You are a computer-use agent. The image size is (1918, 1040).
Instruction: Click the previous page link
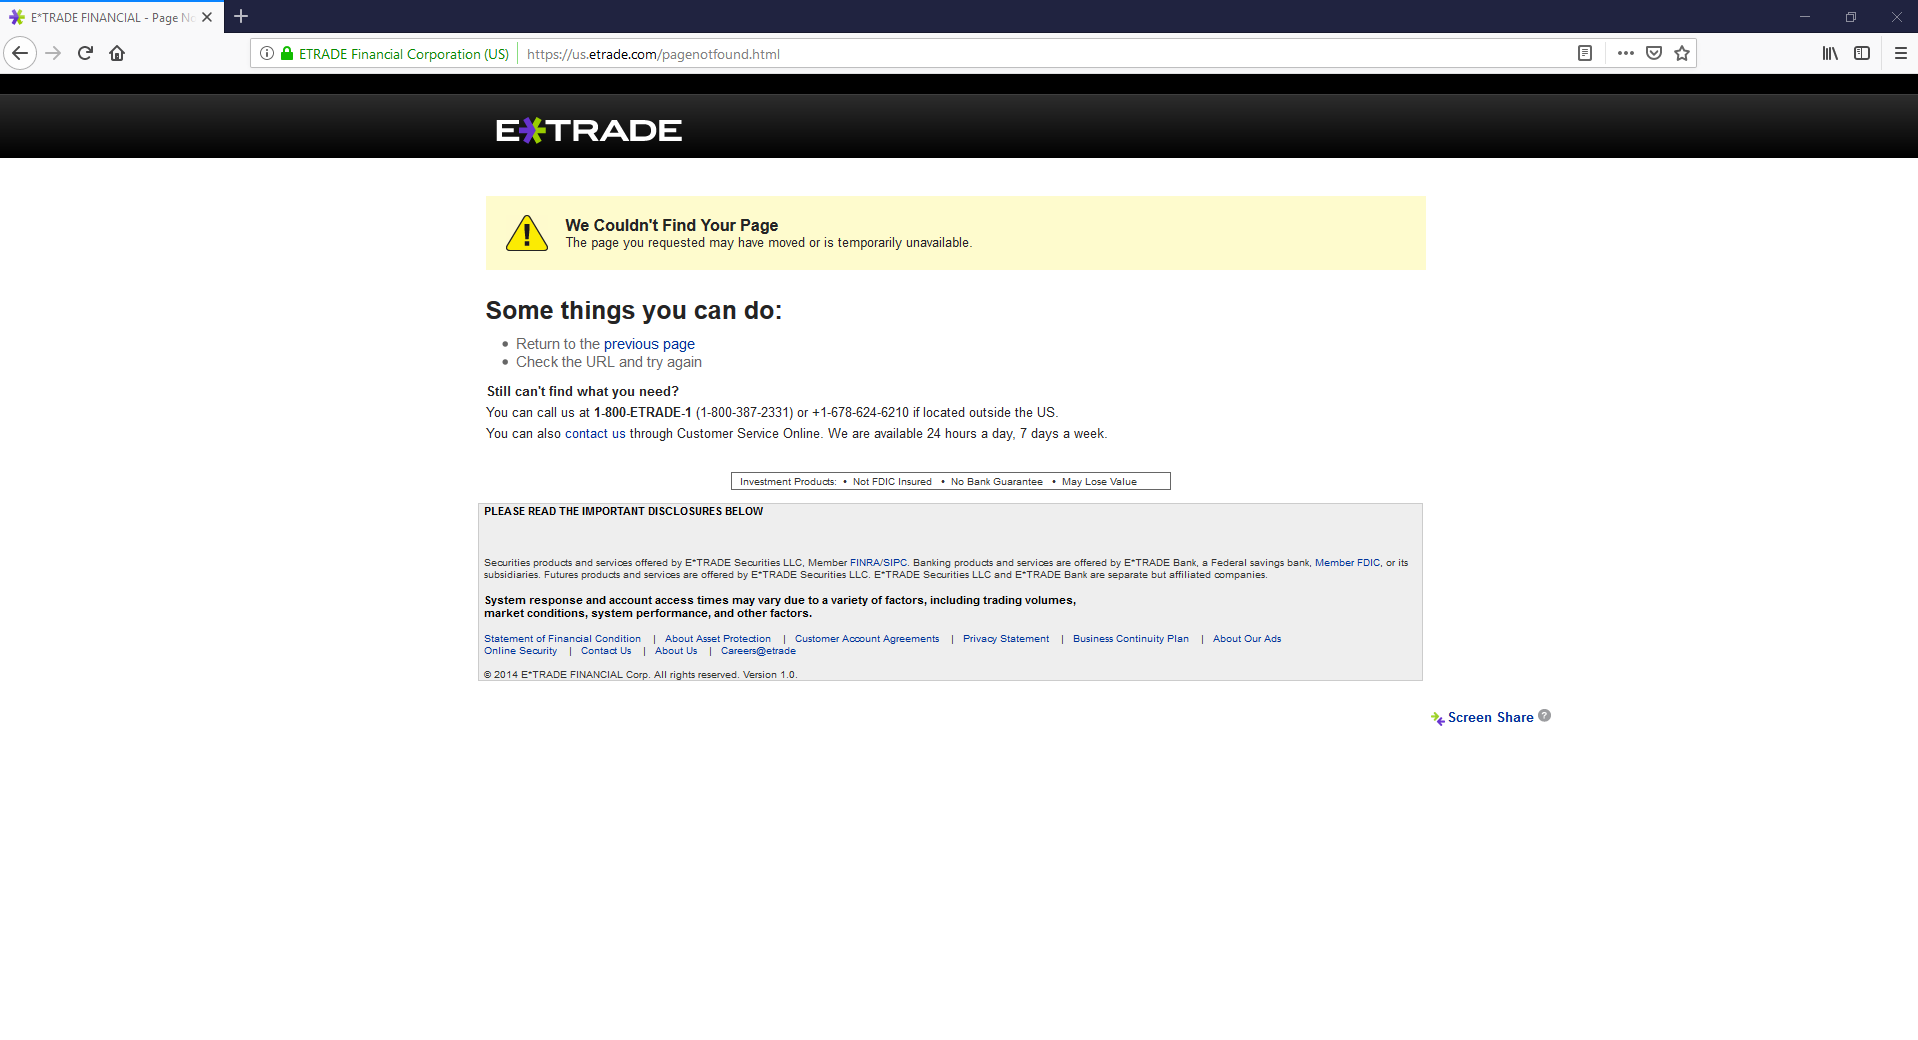coord(649,343)
